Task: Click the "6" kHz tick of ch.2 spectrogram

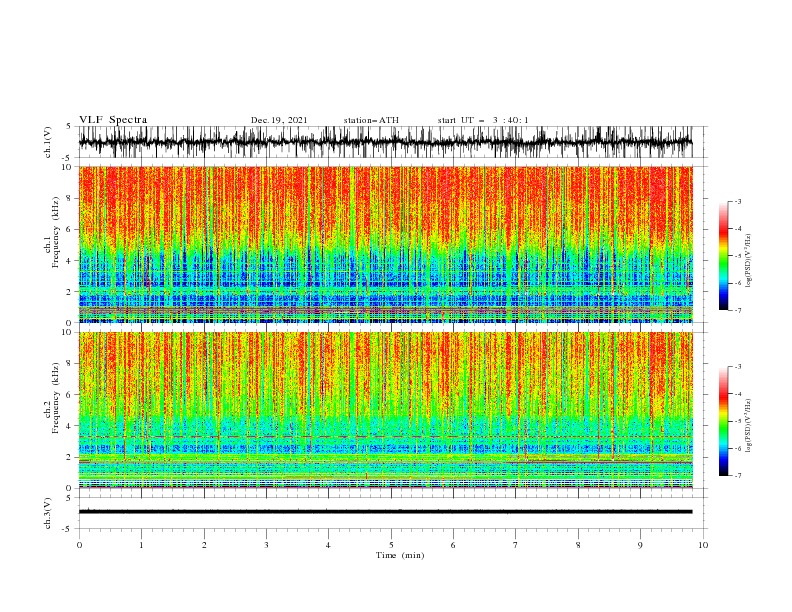Action: click(70, 395)
